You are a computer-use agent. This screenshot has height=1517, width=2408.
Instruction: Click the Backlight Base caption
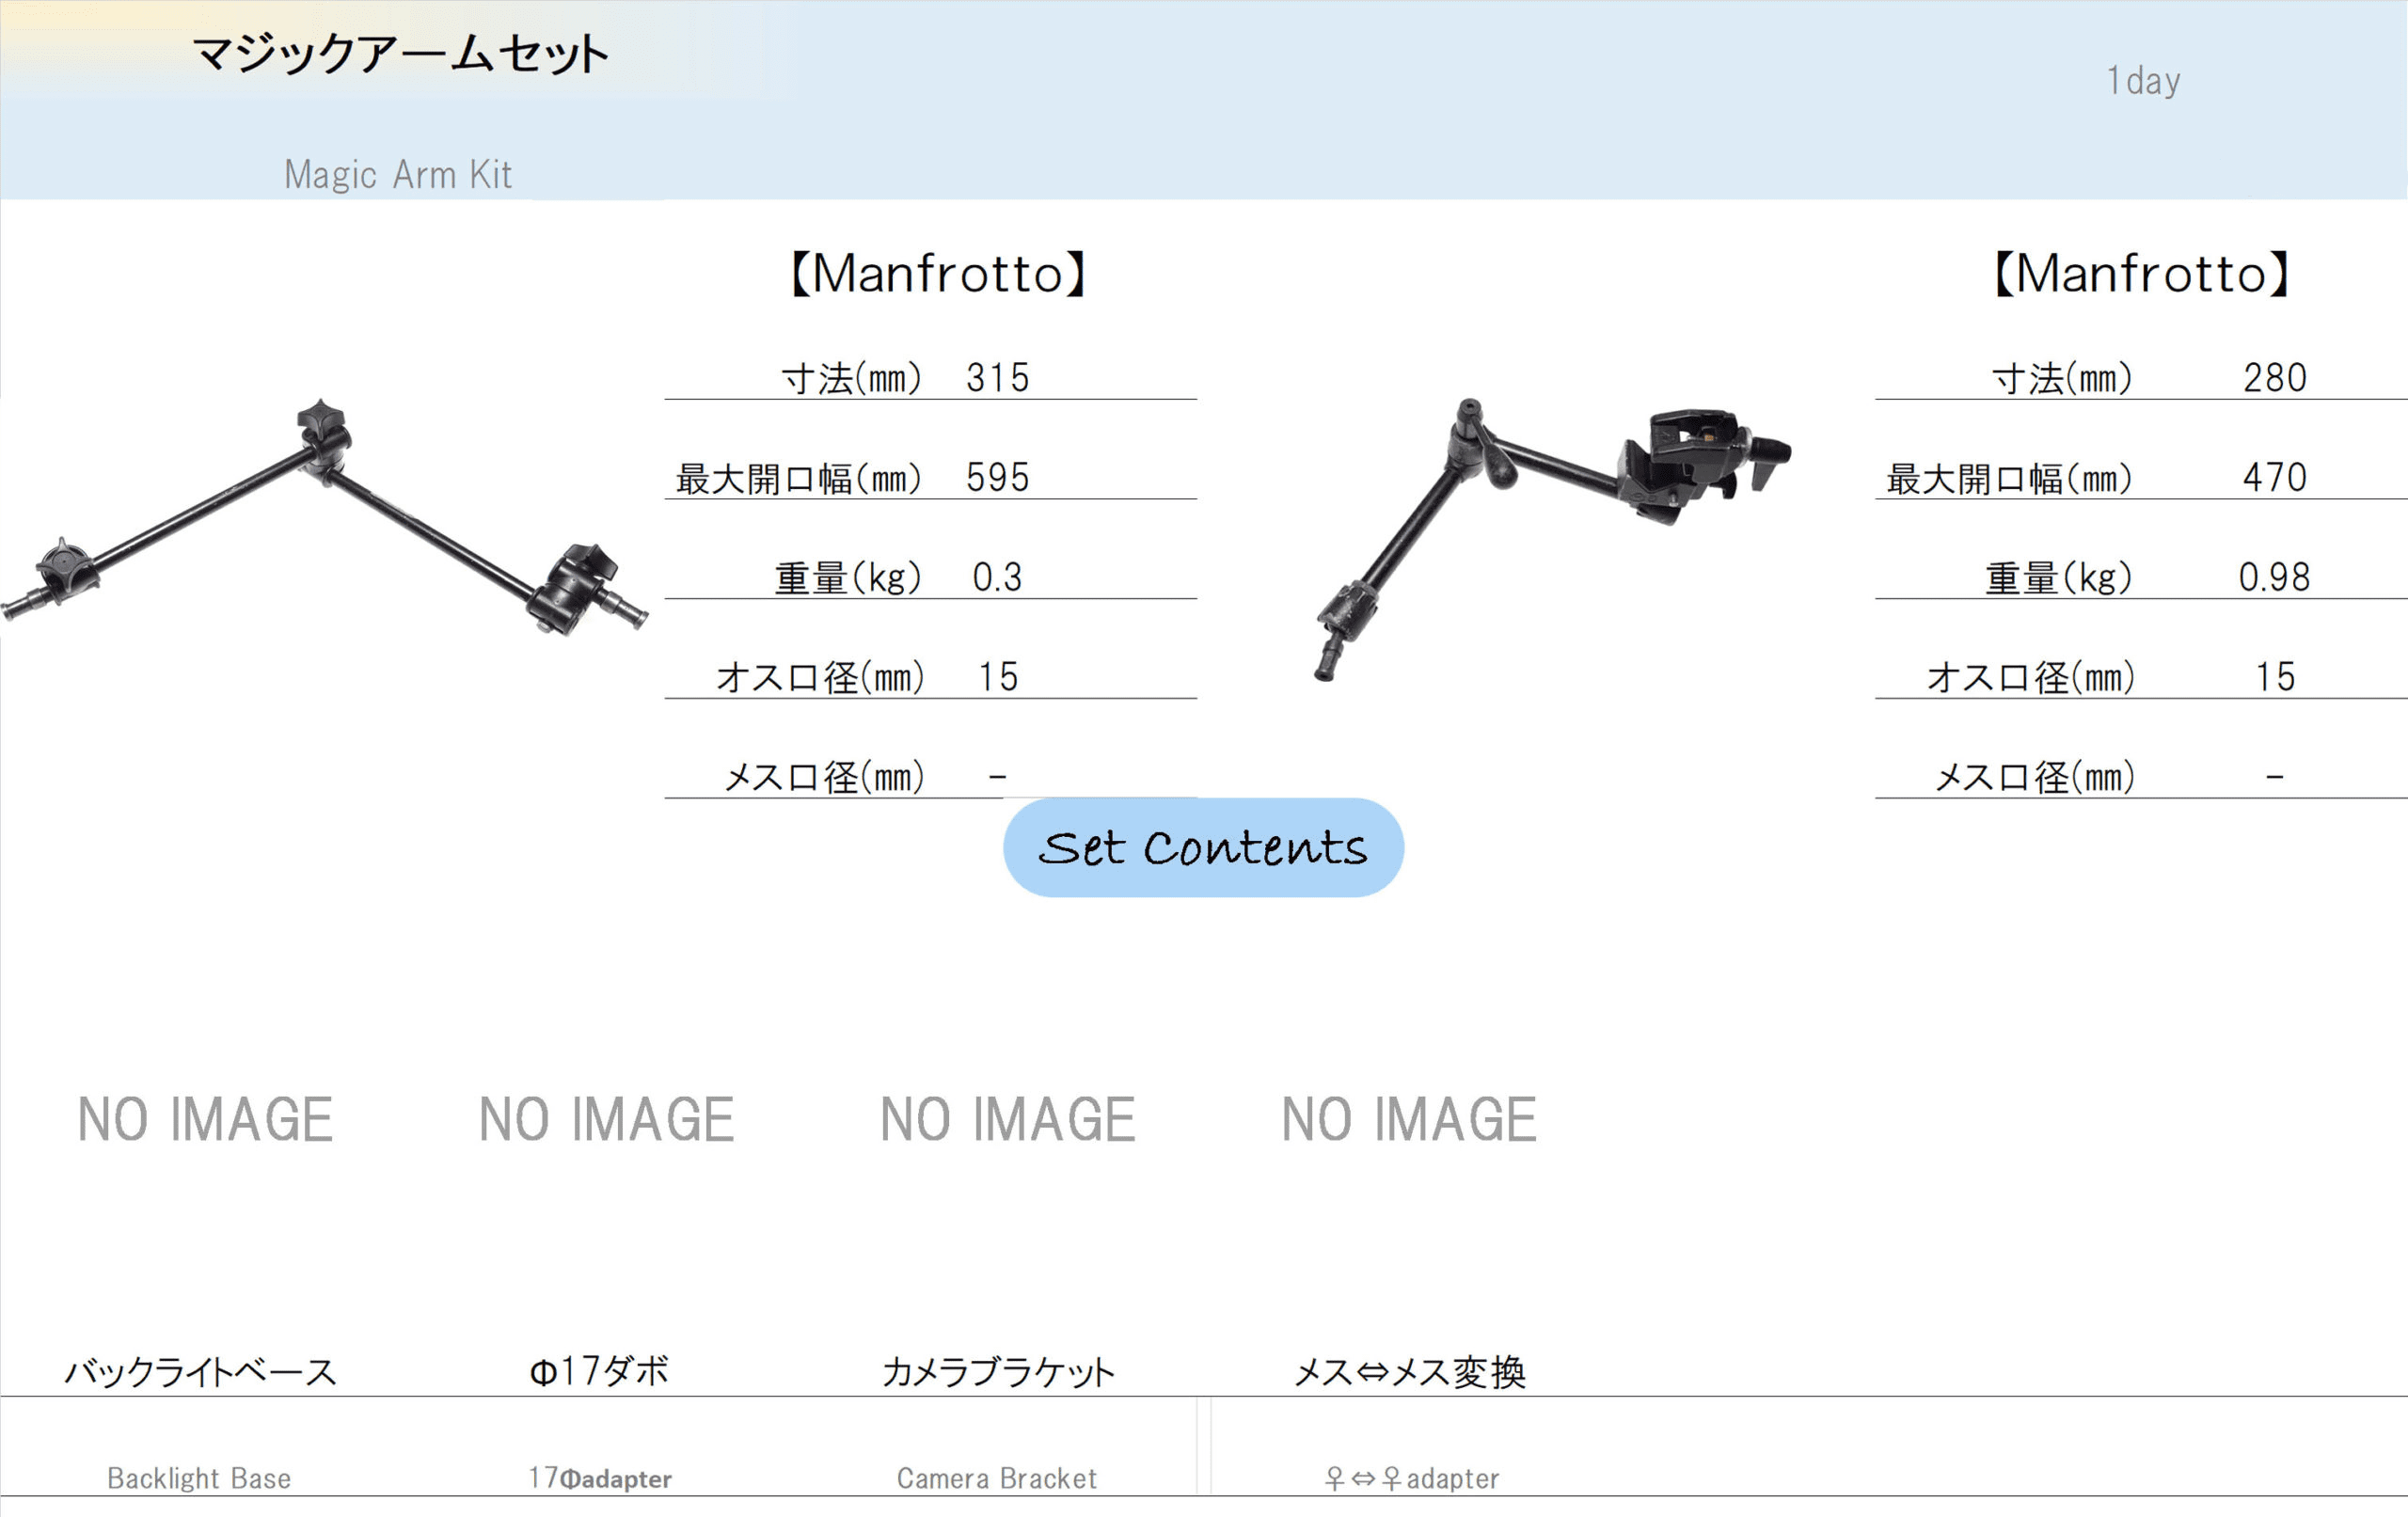[x=199, y=1478]
